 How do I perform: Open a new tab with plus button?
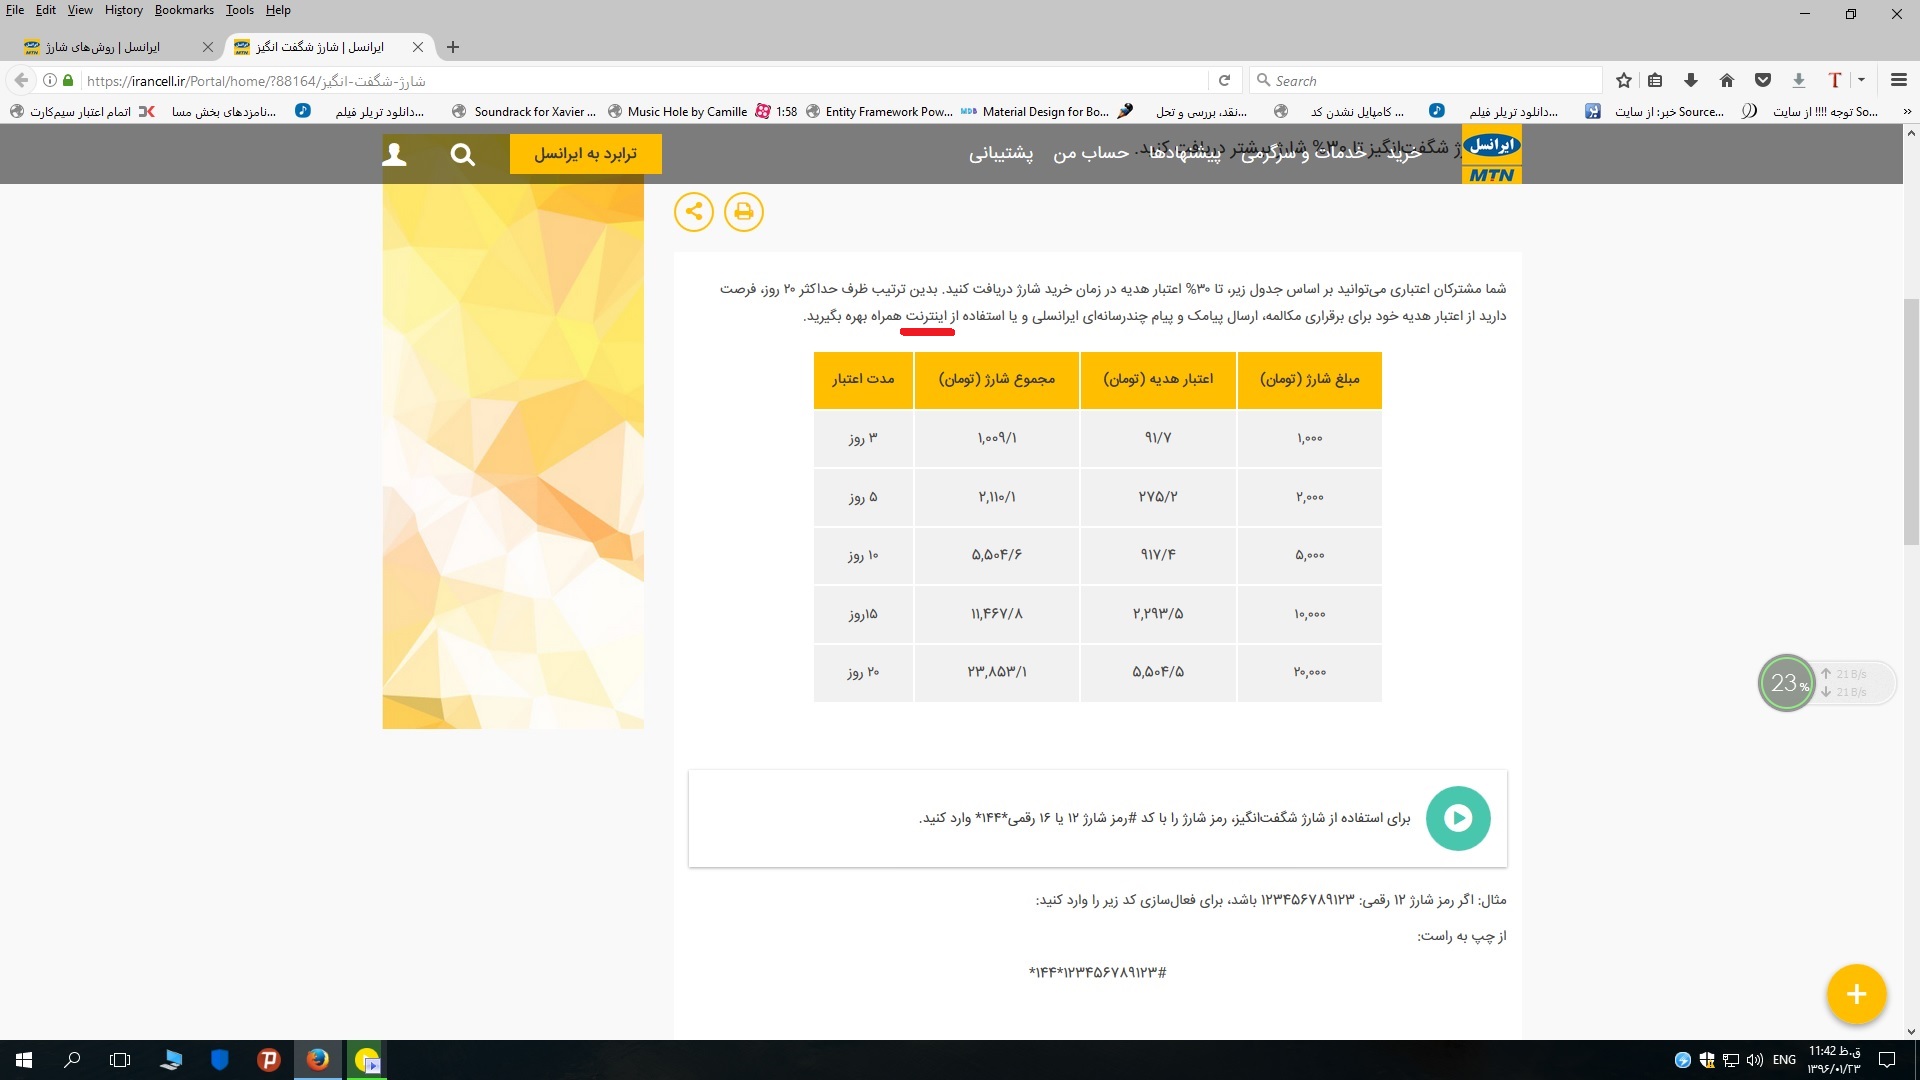point(453,47)
